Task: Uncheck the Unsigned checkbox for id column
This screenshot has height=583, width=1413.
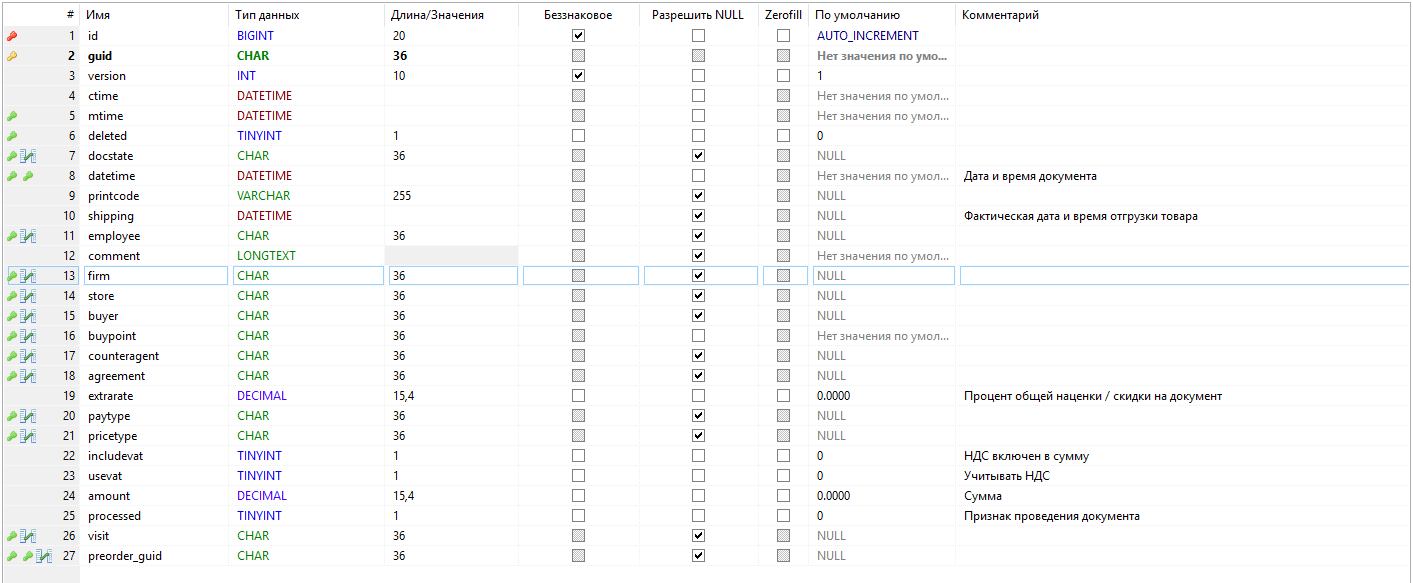Action: (x=578, y=36)
